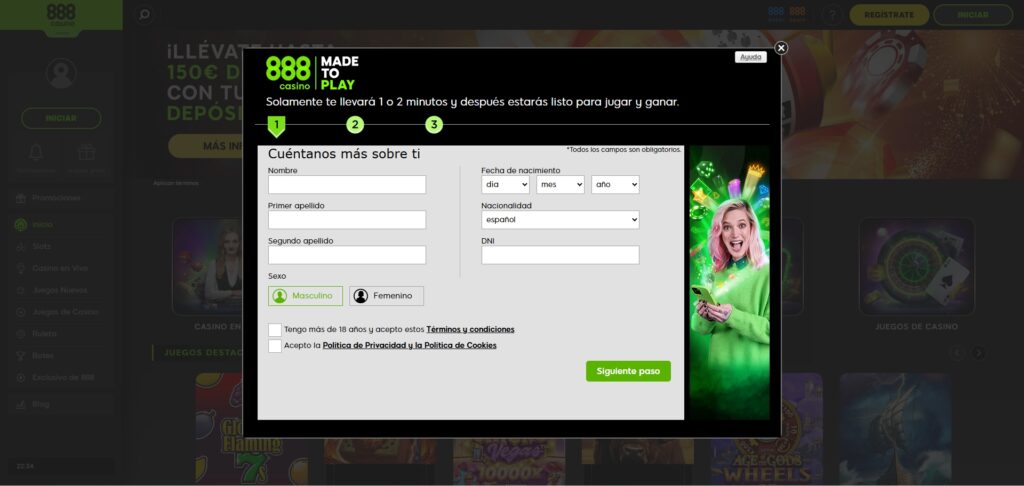The height and width of the screenshot is (486, 1024).
Task: Check the privacy policy acceptance checkbox
Action: click(275, 346)
